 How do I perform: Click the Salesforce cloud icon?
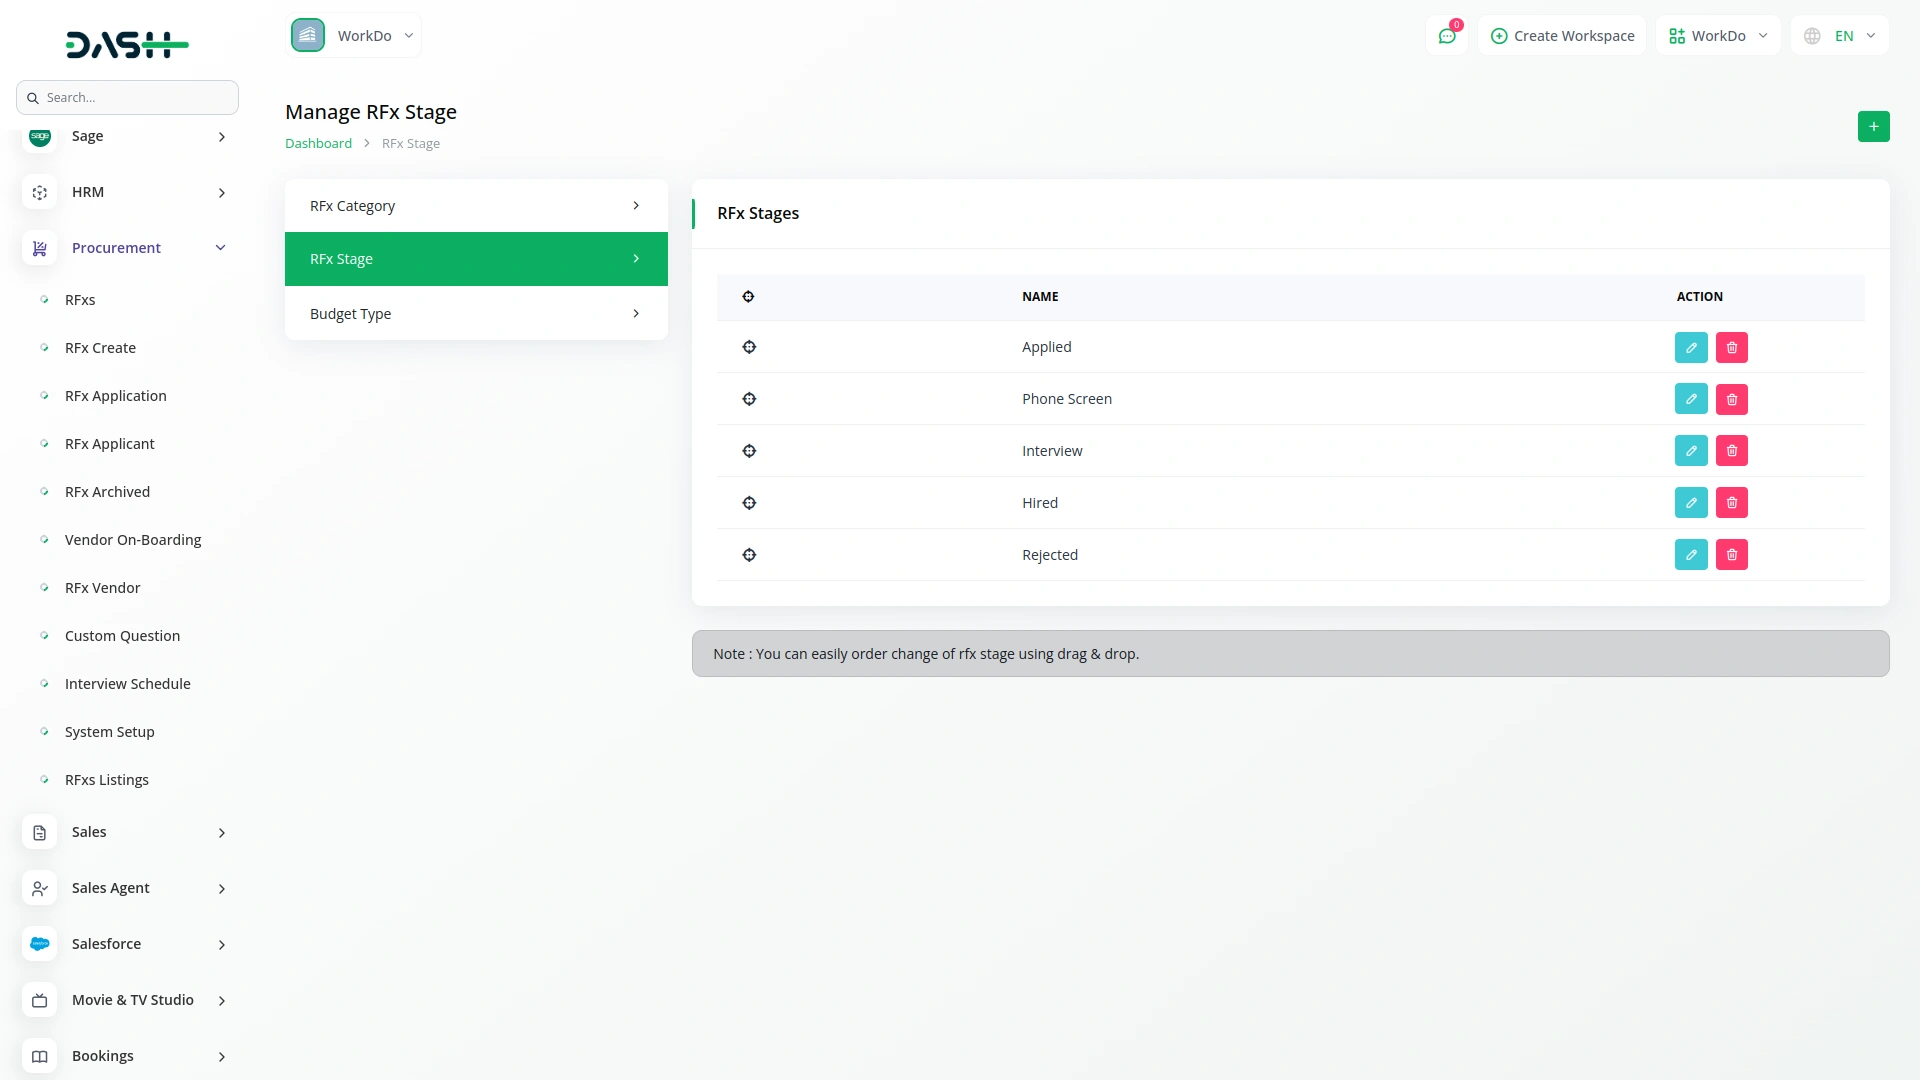pos(40,944)
